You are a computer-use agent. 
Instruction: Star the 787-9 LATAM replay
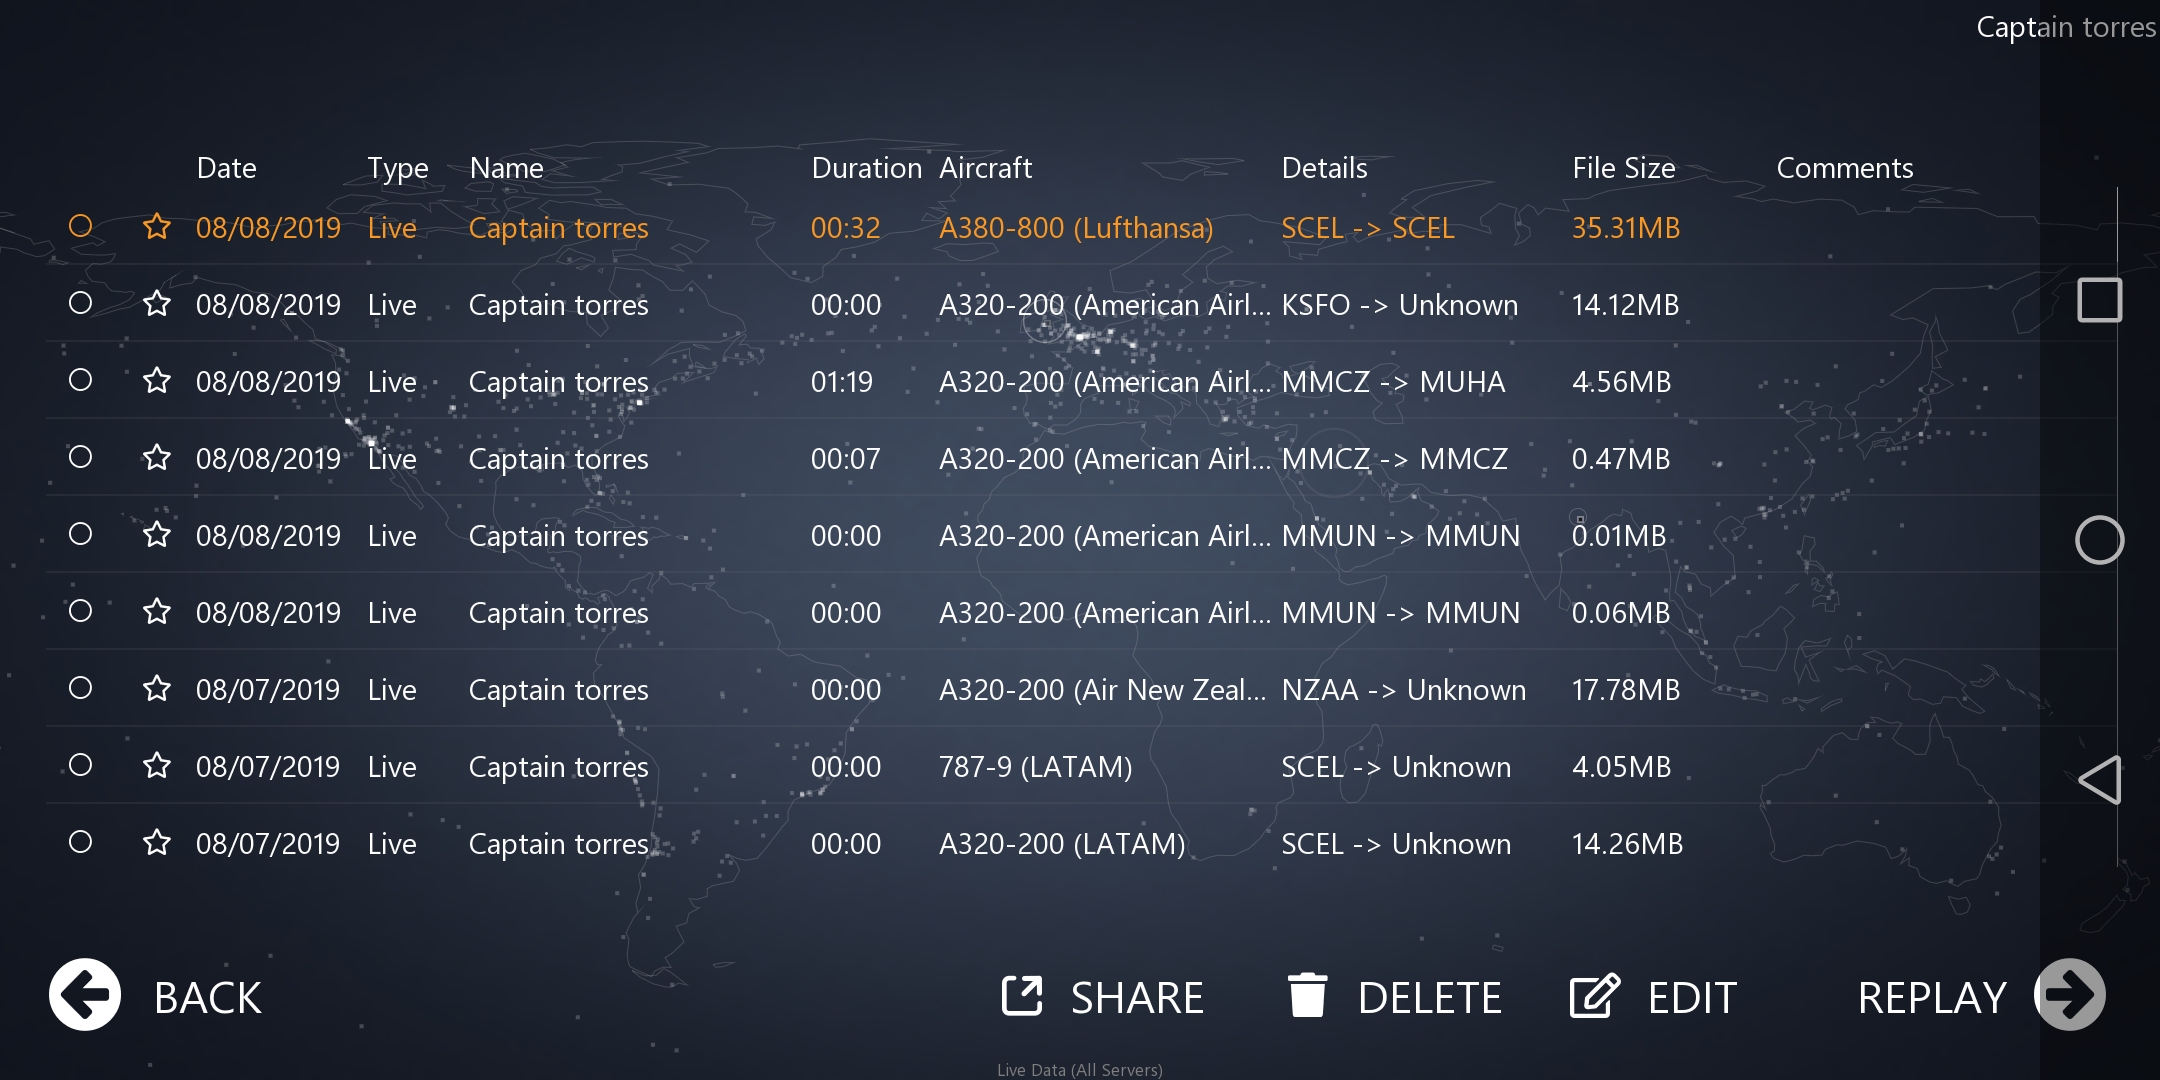pyautogui.click(x=157, y=766)
